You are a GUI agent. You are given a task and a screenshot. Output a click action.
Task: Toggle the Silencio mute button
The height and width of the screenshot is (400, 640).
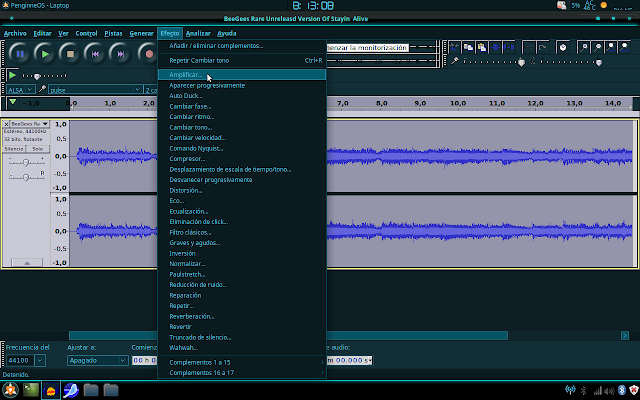click(x=14, y=149)
